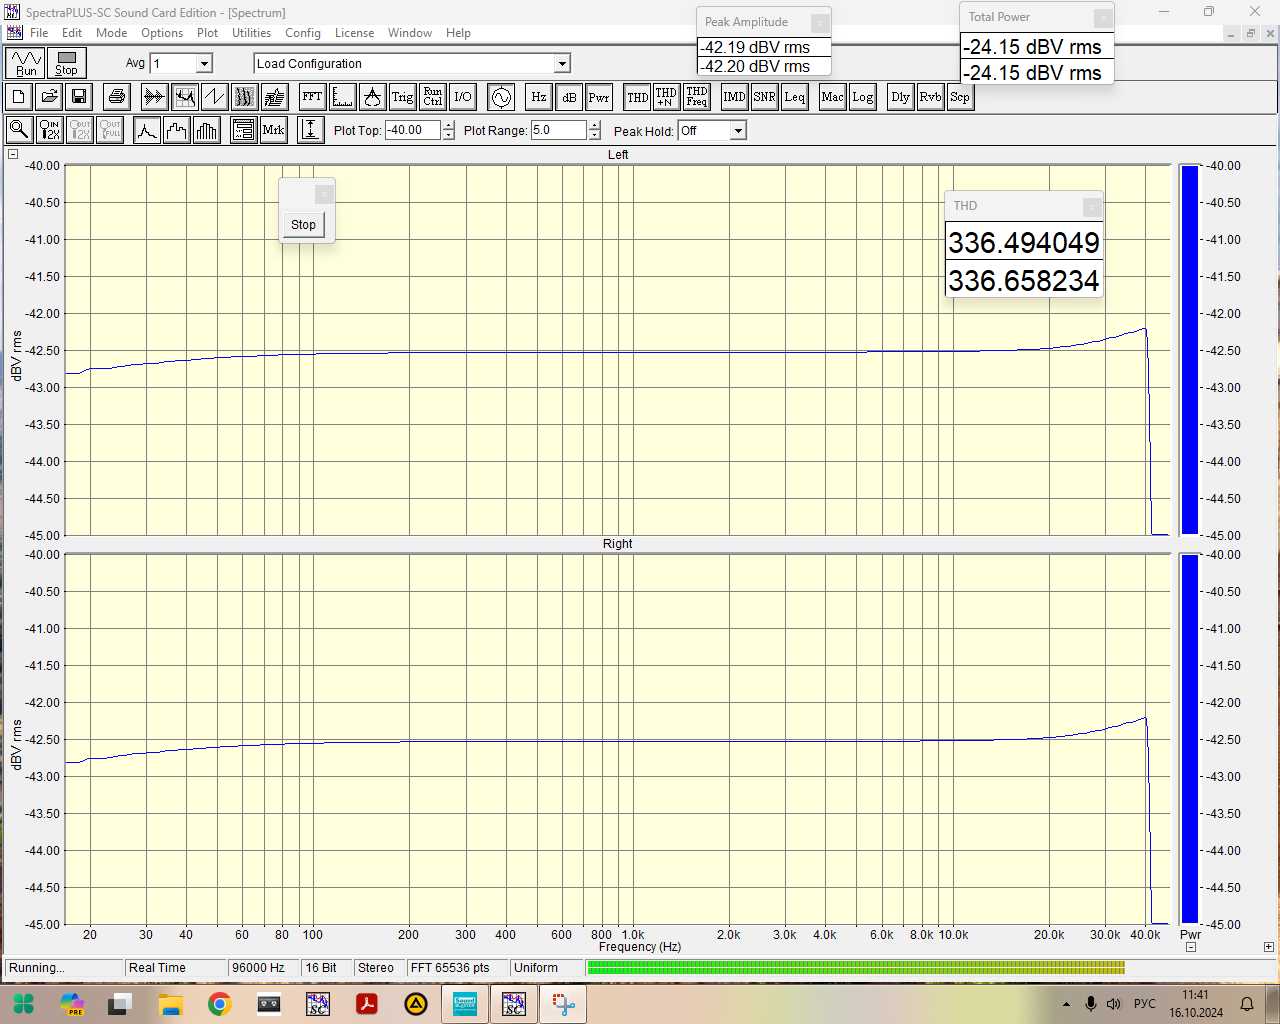The width and height of the screenshot is (1280, 1024).
Task: Increase Plot Range with the up arrow
Action: 595,126
